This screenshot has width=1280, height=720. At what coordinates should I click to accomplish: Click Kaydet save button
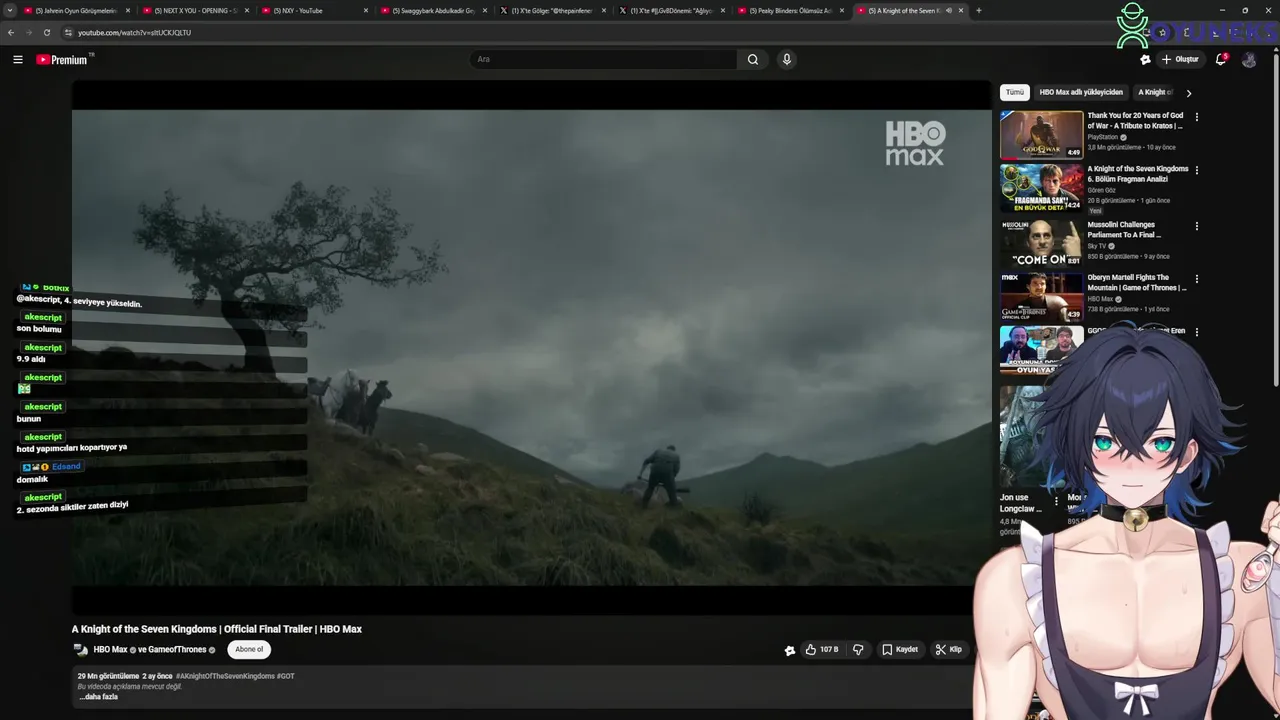[x=900, y=650]
